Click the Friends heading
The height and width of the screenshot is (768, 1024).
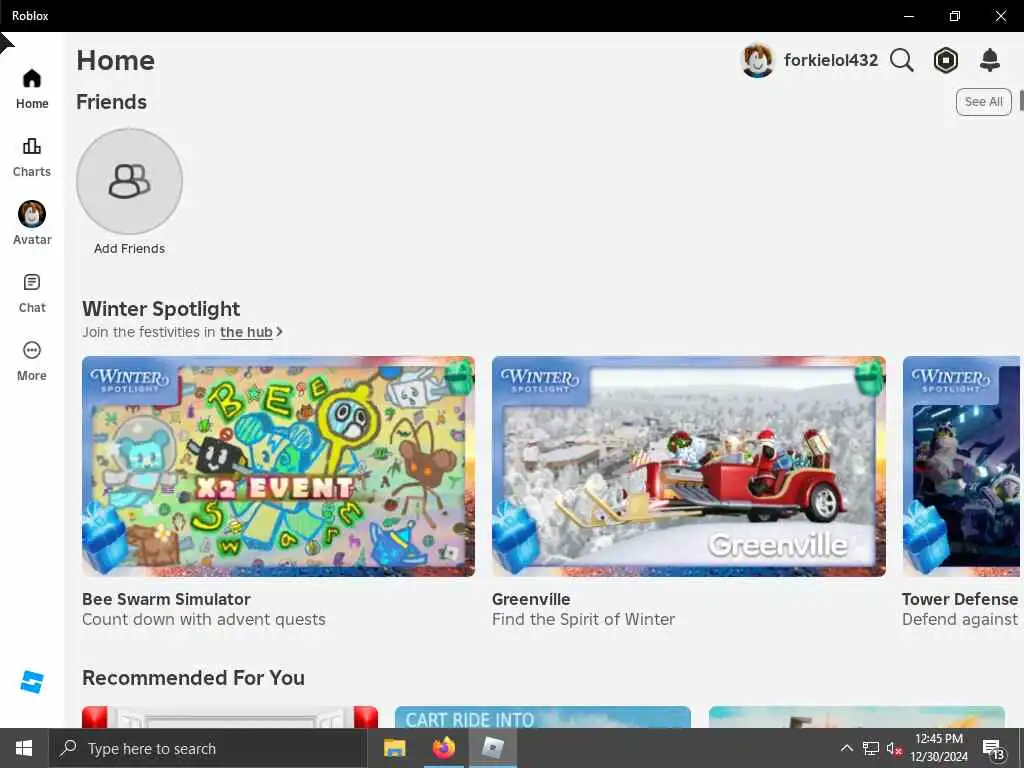pyautogui.click(x=111, y=102)
